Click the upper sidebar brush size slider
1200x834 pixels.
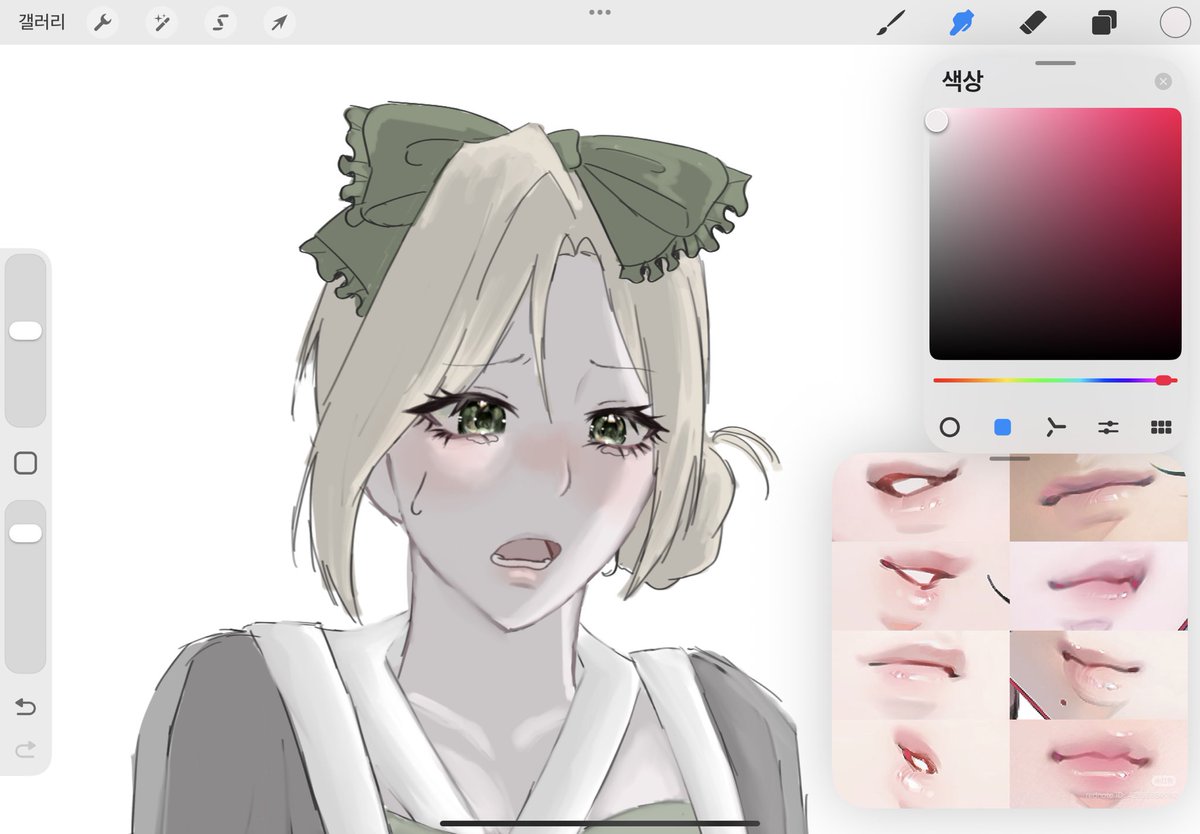25,340
